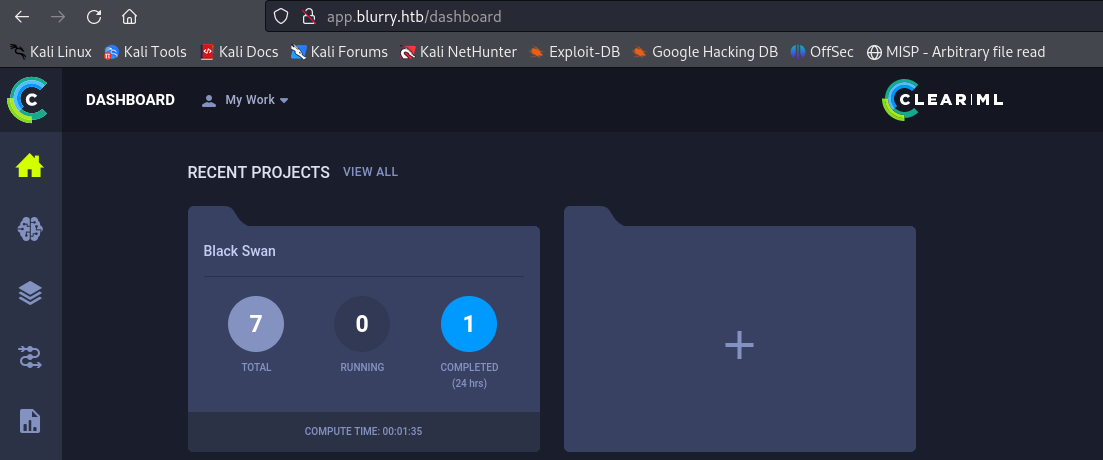Open the Pipelines icon in sidebar
Image resolution: width=1103 pixels, height=460 pixels.
click(x=30, y=357)
